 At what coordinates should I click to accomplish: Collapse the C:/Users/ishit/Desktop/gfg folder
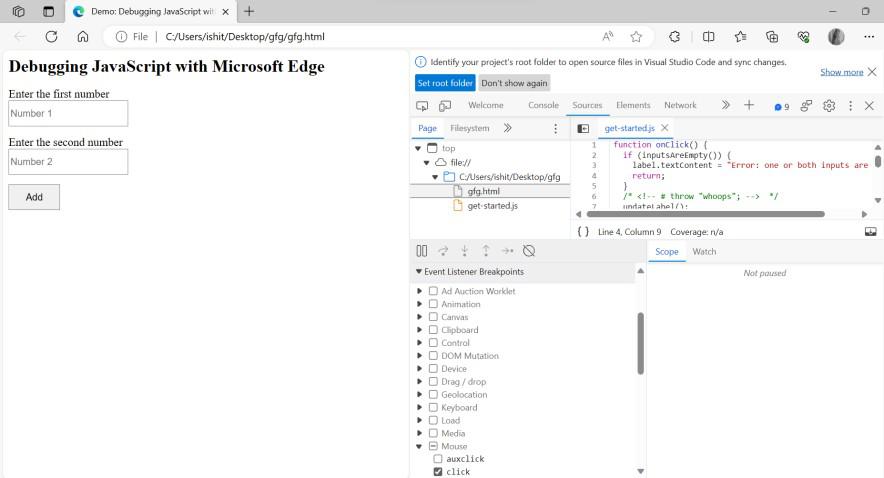[437, 177]
